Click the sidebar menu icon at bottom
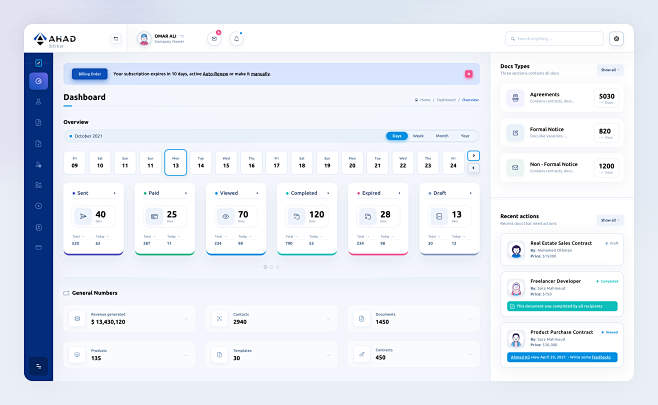This screenshot has height=405, width=658. [39, 366]
